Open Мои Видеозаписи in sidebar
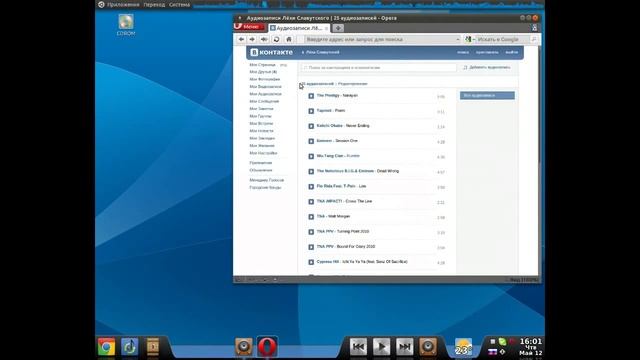640x360 pixels. click(x=265, y=87)
